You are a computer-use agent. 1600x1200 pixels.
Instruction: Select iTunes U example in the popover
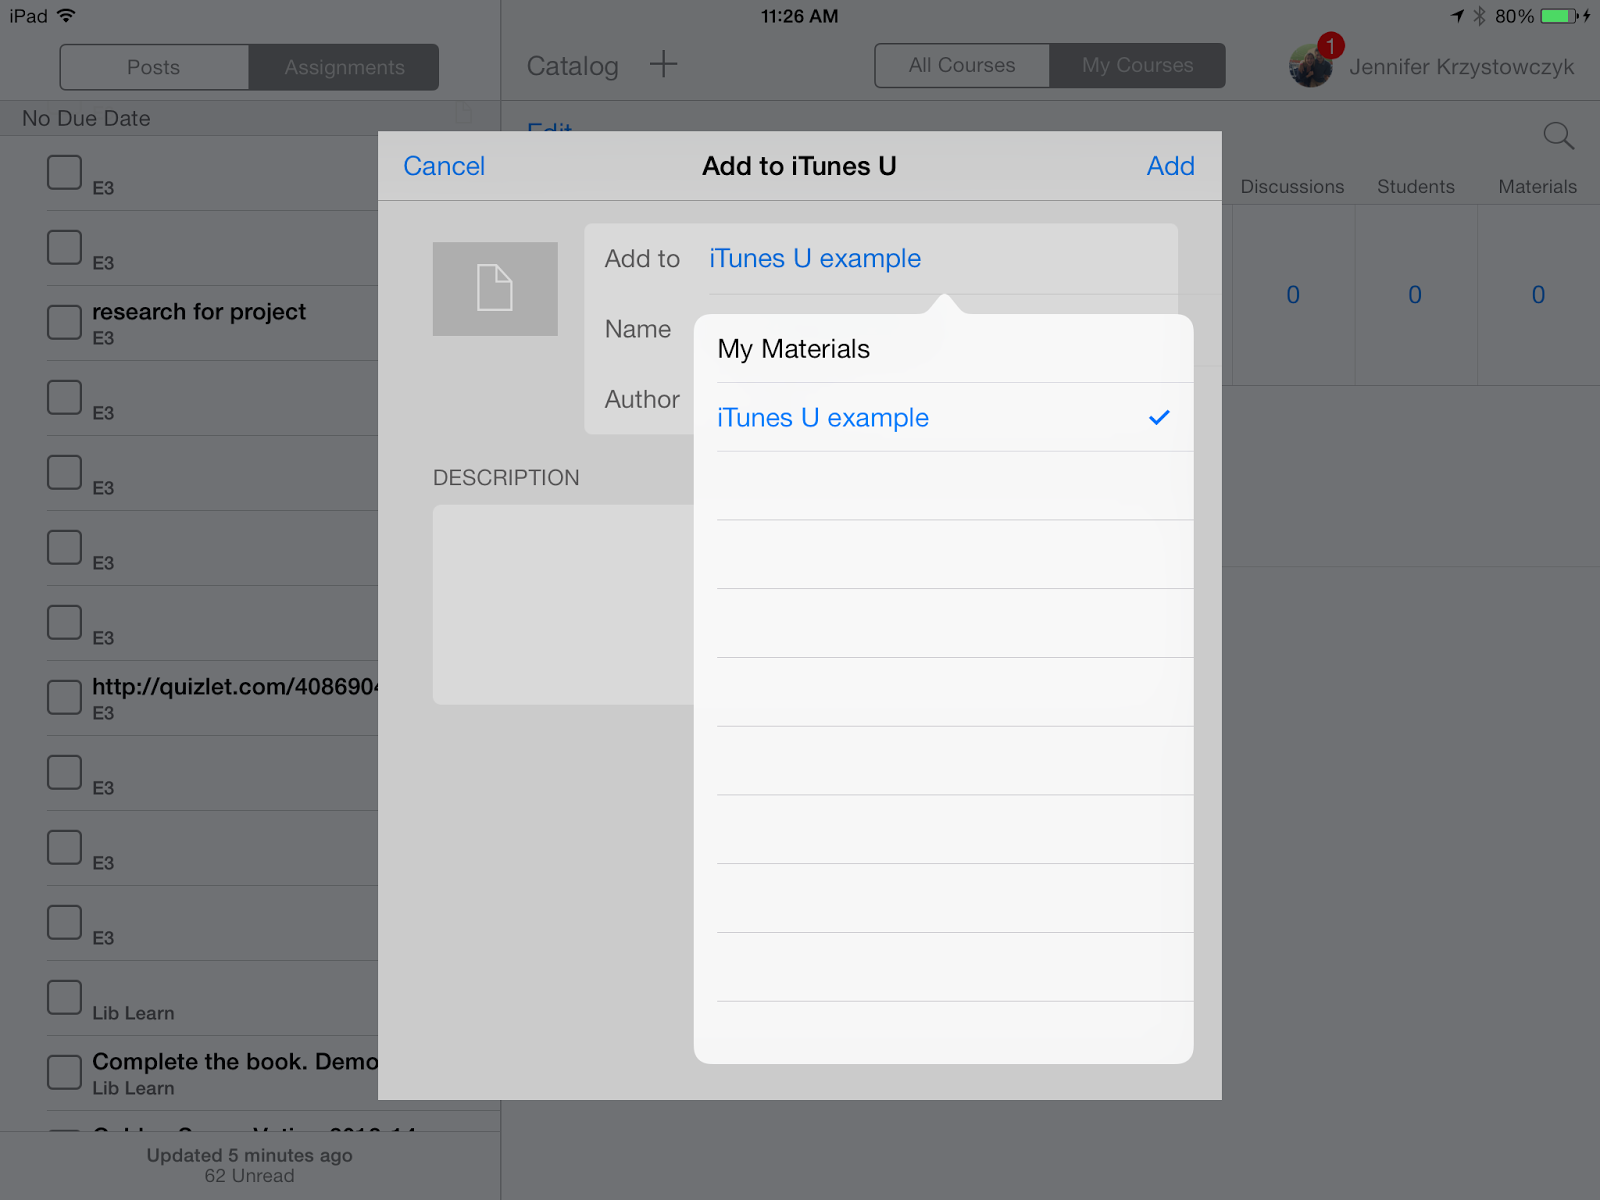tap(943, 417)
